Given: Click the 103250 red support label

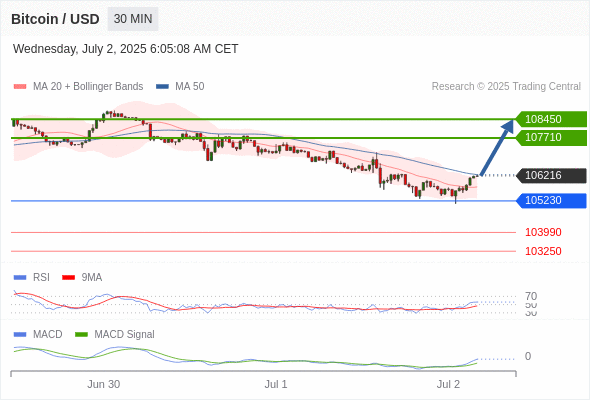Looking at the screenshot, I should tap(543, 251).
